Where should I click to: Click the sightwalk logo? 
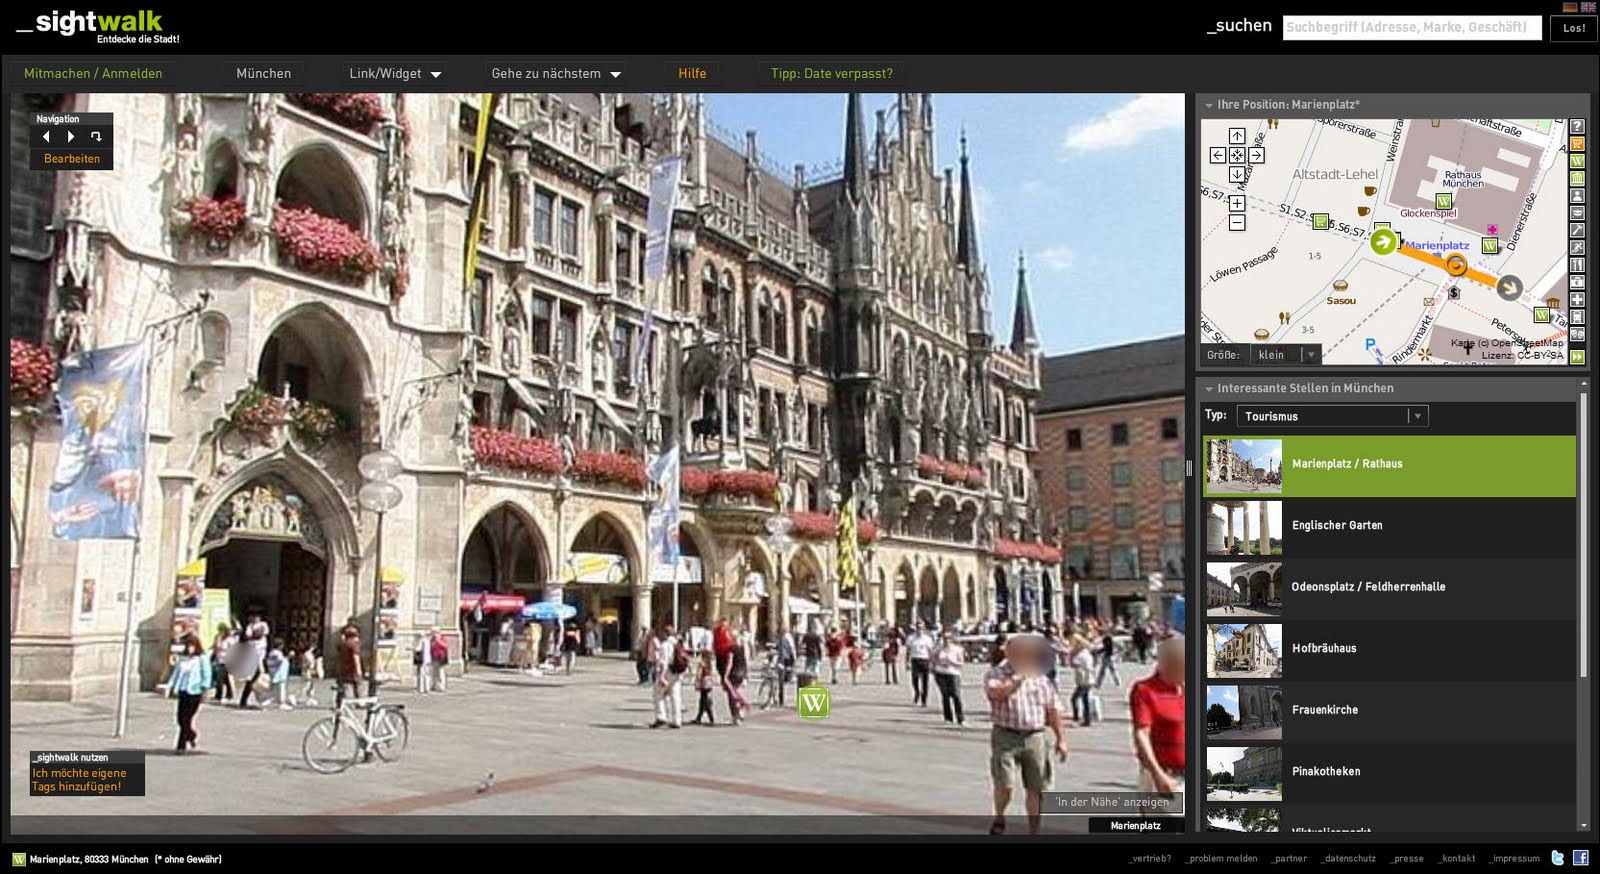[x=98, y=26]
